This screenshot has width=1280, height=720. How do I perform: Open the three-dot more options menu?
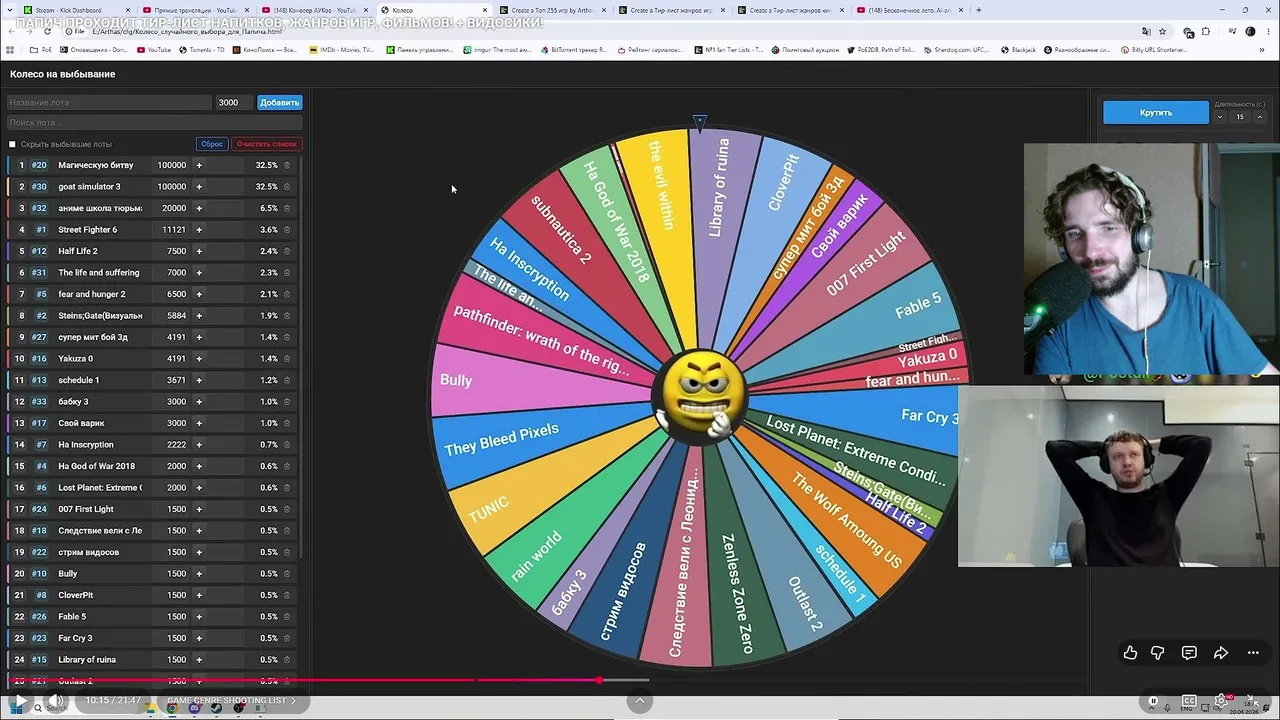pos(1253,653)
